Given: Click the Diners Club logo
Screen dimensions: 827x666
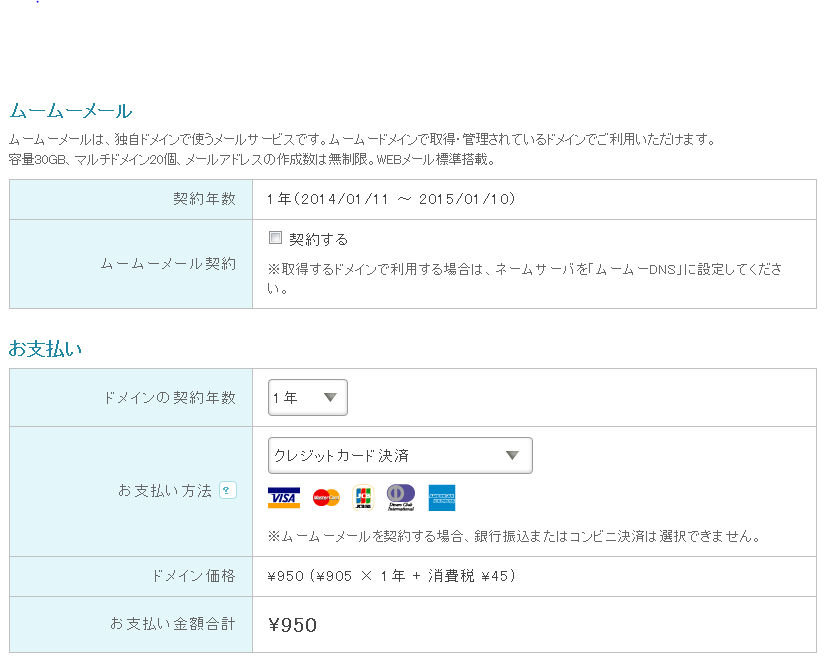Looking at the screenshot, I should 401,498.
